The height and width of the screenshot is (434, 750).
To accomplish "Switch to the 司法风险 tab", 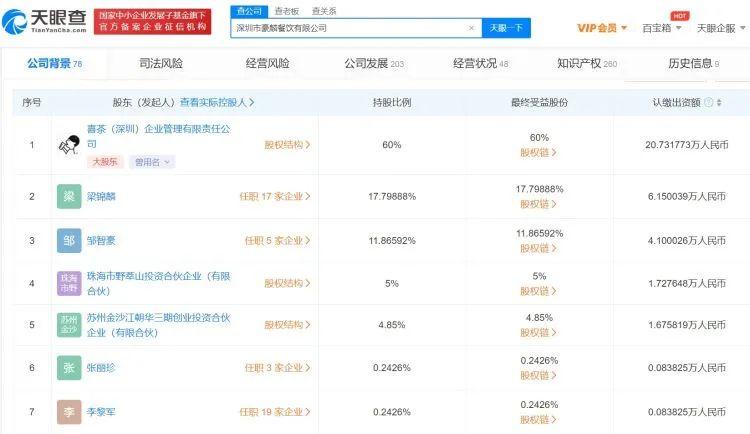I will point(161,64).
